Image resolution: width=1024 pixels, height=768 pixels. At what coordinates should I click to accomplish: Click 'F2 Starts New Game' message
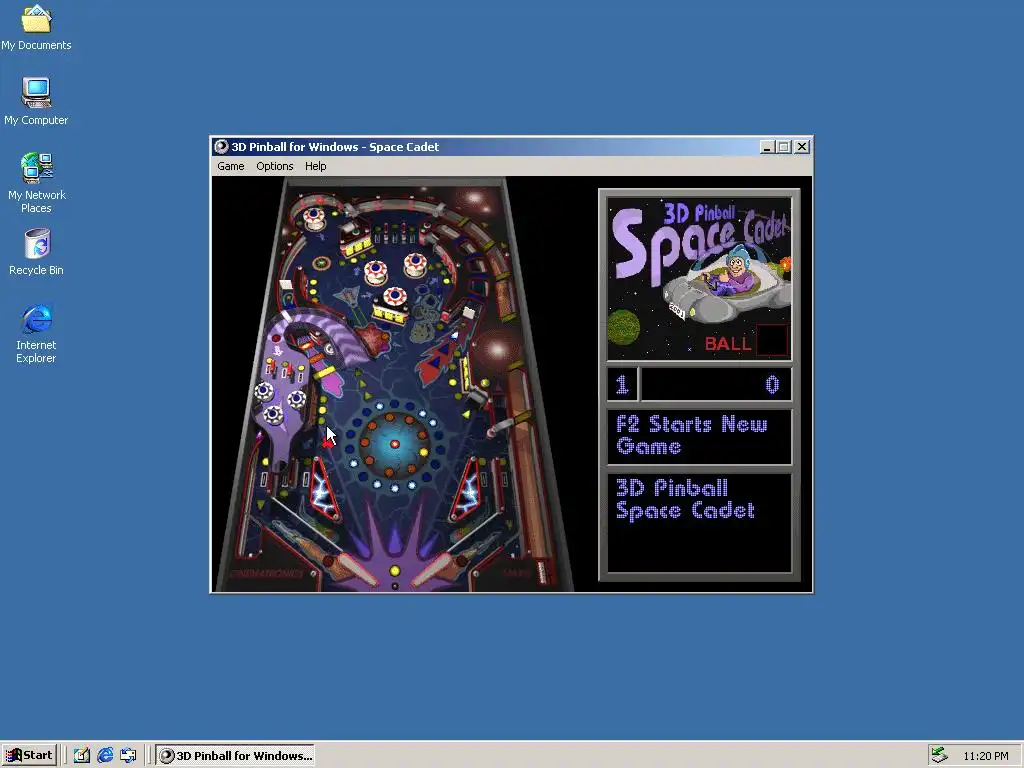(x=699, y=436)
